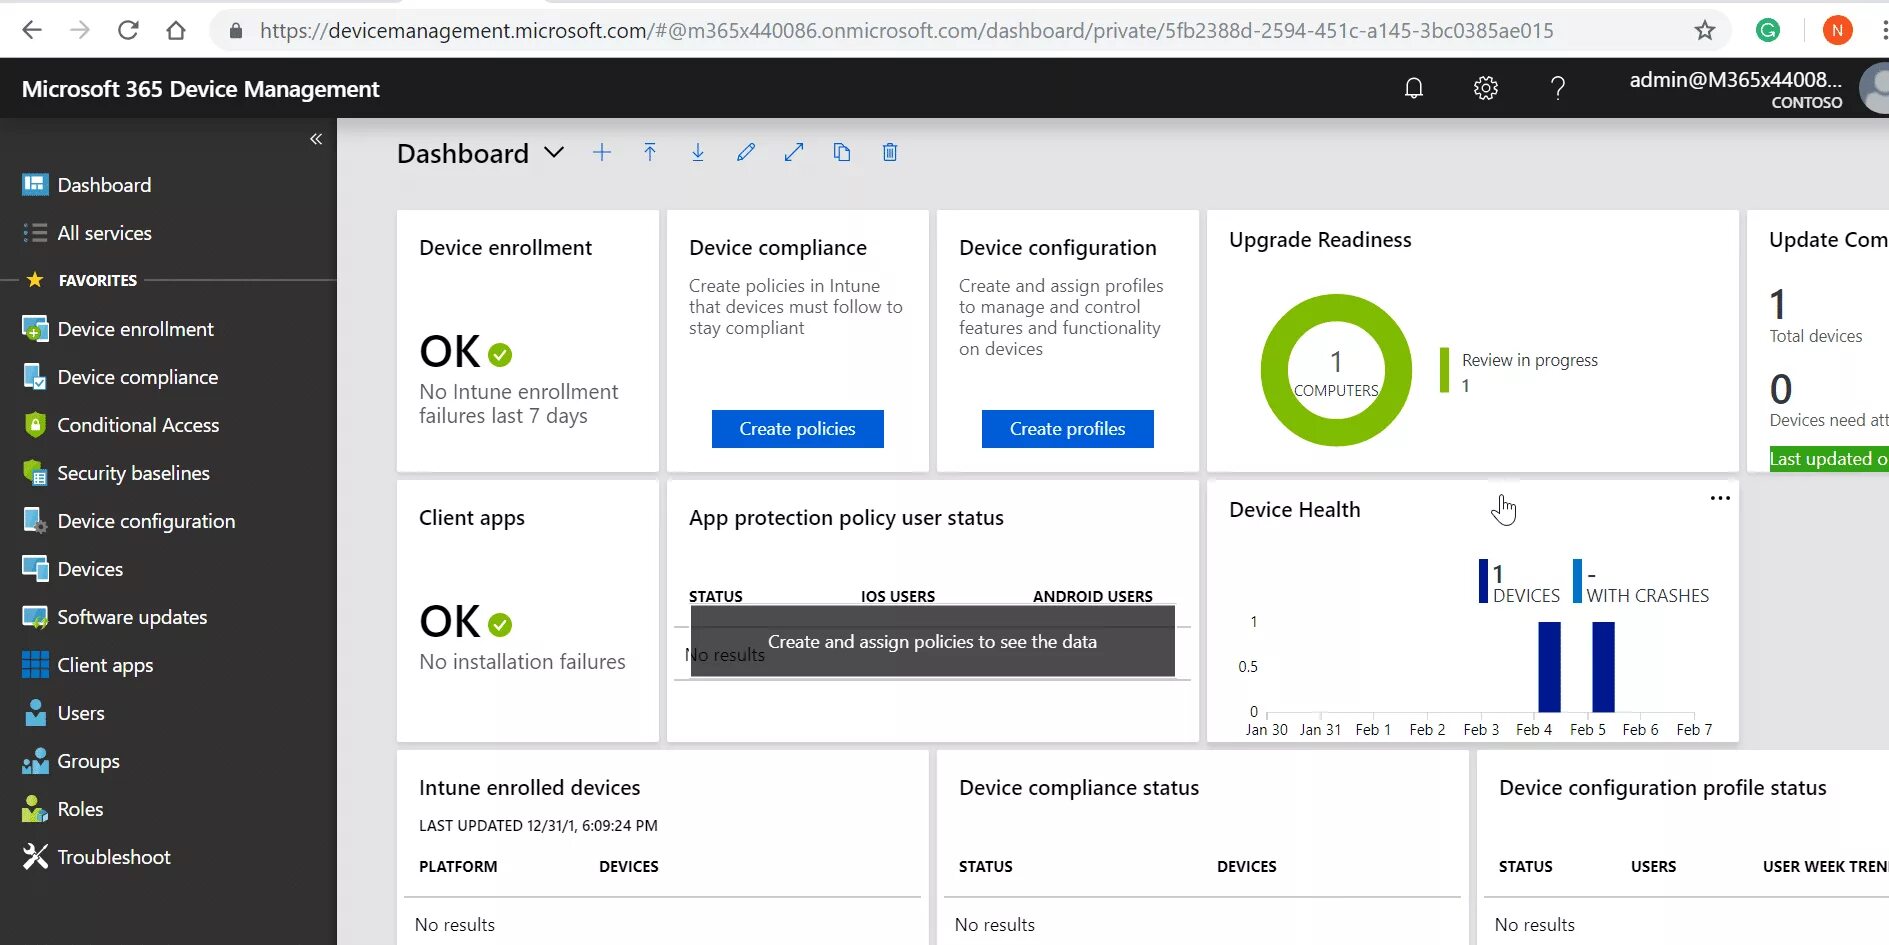Collapse the sidebar with double chevron
The height and width of the screenshot is (945, 1889).
tap(316, 139)
